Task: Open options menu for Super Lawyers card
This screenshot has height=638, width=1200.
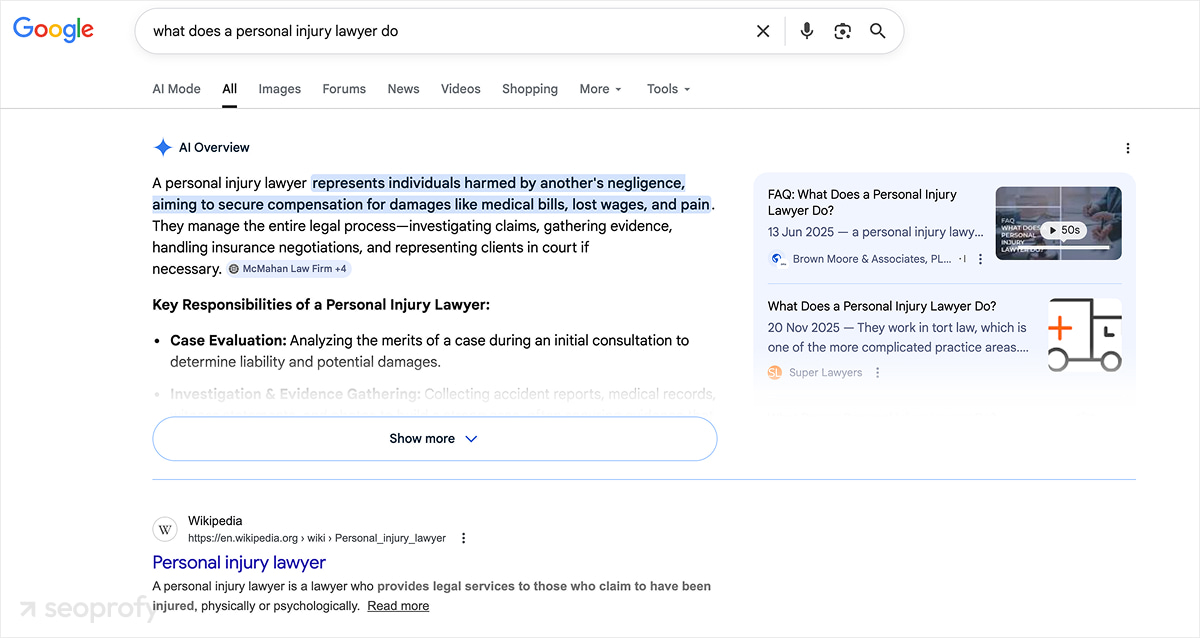Action: point(877,372)
